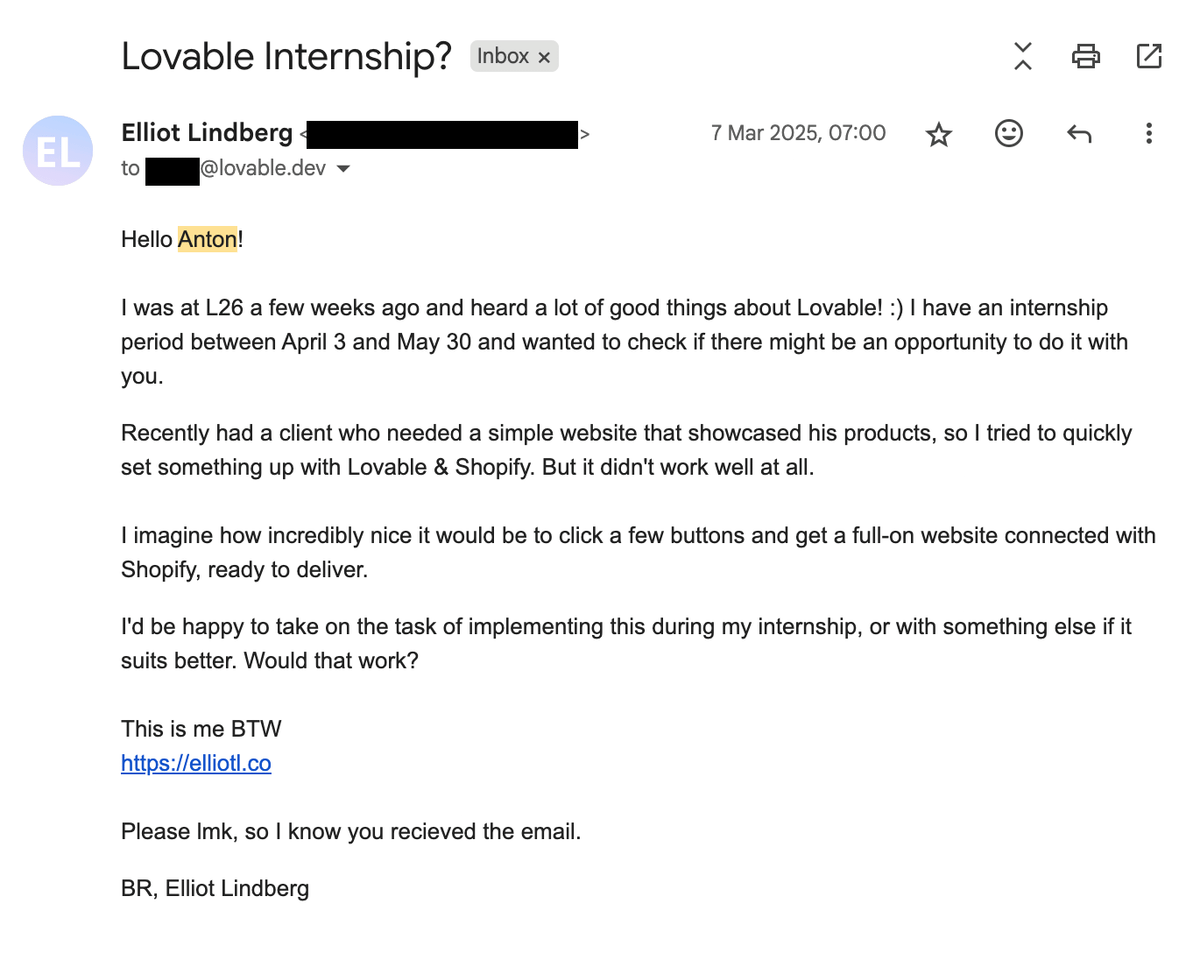Remove the Inbox label with its x
1200x953 pixels.
(x=544, y=58)
